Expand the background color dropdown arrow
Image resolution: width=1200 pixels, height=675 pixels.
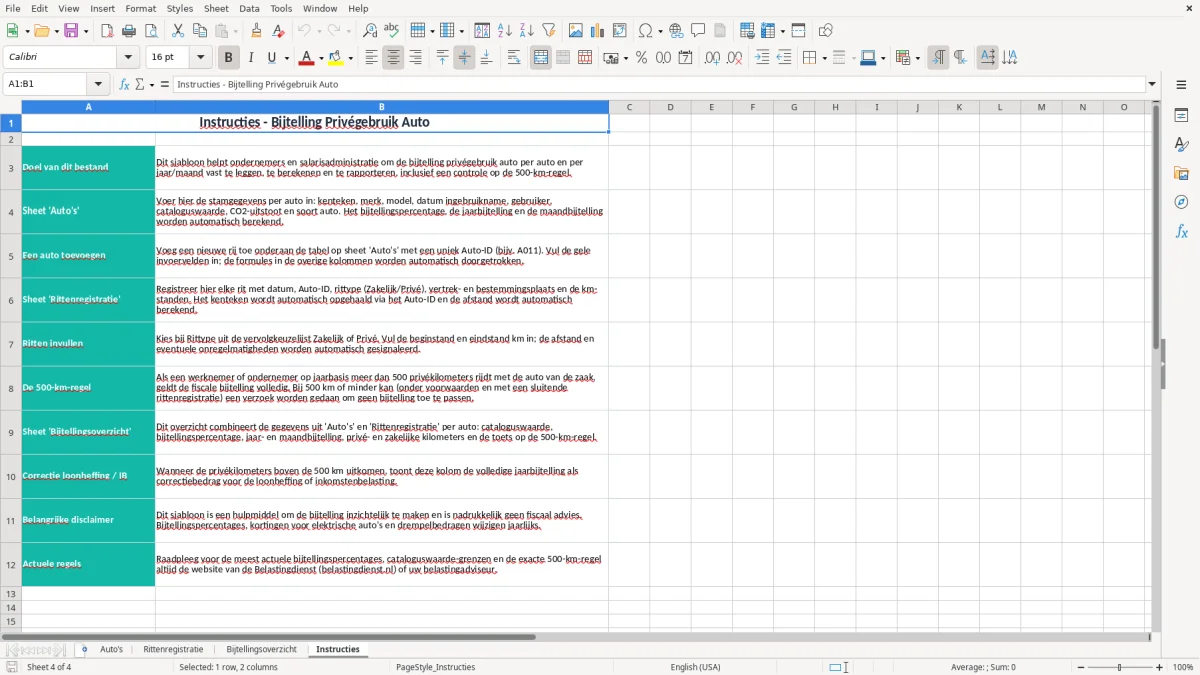(351, 58)
